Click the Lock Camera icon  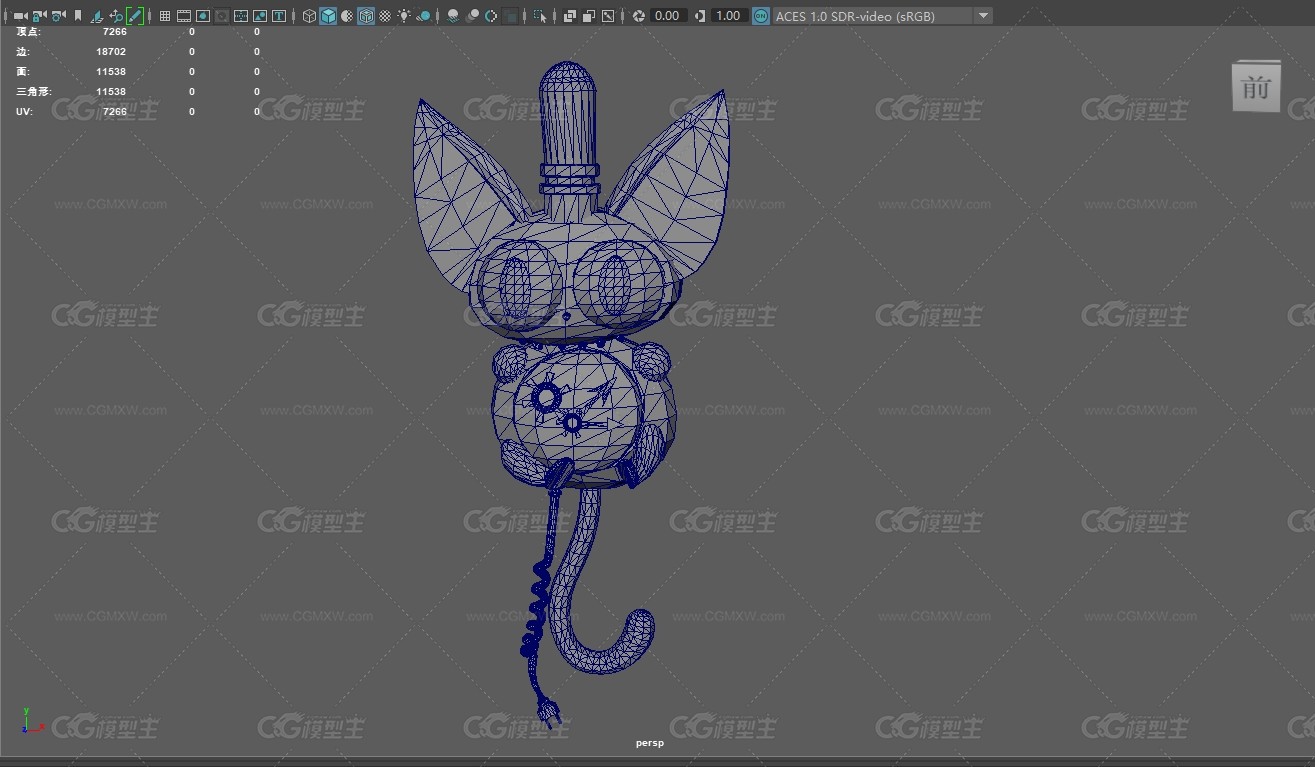[x=39, y=16]
